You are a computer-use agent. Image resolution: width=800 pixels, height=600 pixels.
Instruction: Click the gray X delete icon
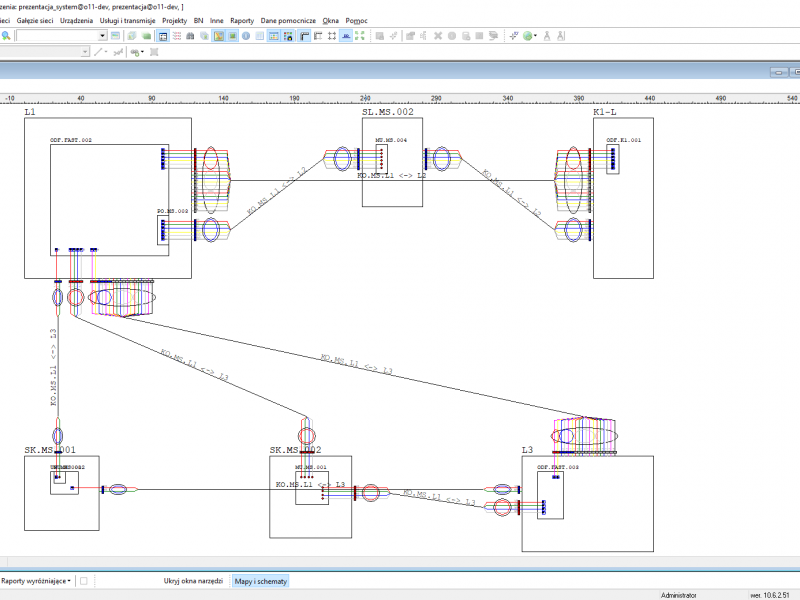click(438, 36)
